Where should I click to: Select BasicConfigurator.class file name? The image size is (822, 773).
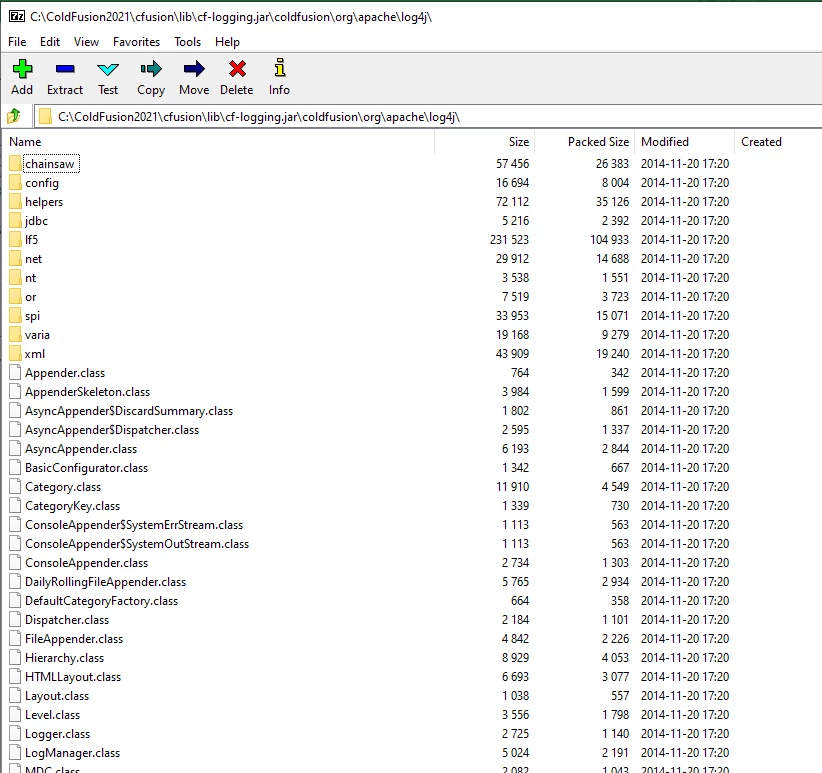tap(86, 468)
